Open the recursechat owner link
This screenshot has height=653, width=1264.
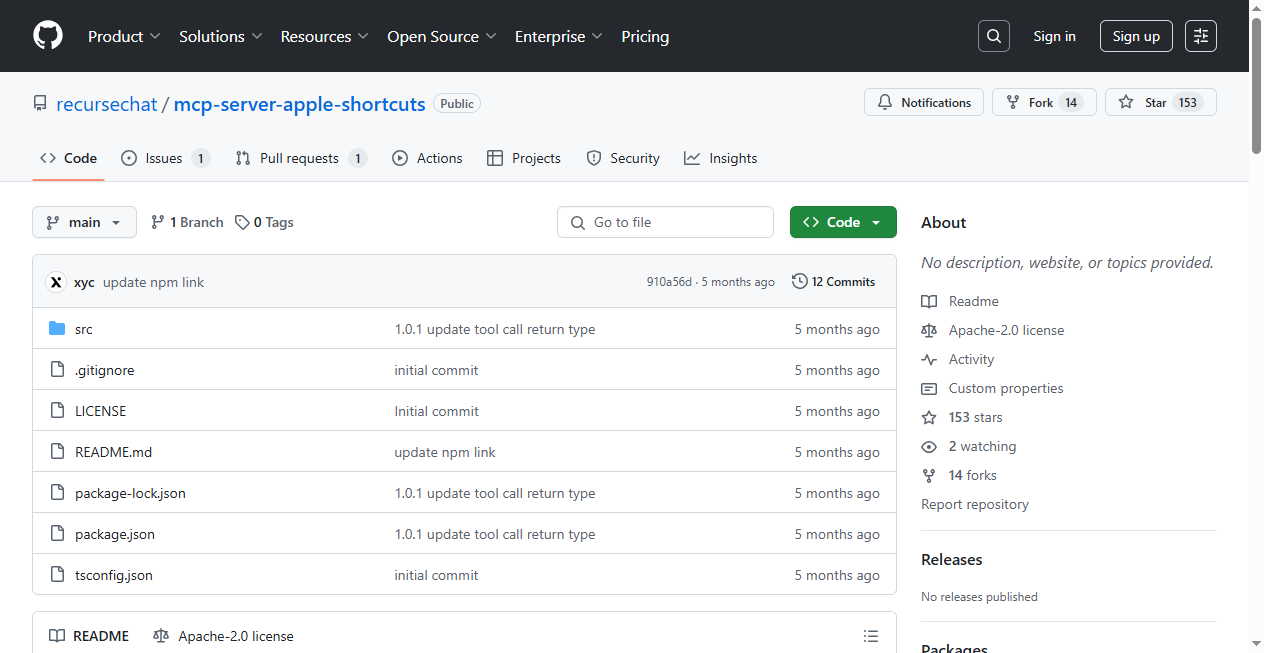(107, 104)
